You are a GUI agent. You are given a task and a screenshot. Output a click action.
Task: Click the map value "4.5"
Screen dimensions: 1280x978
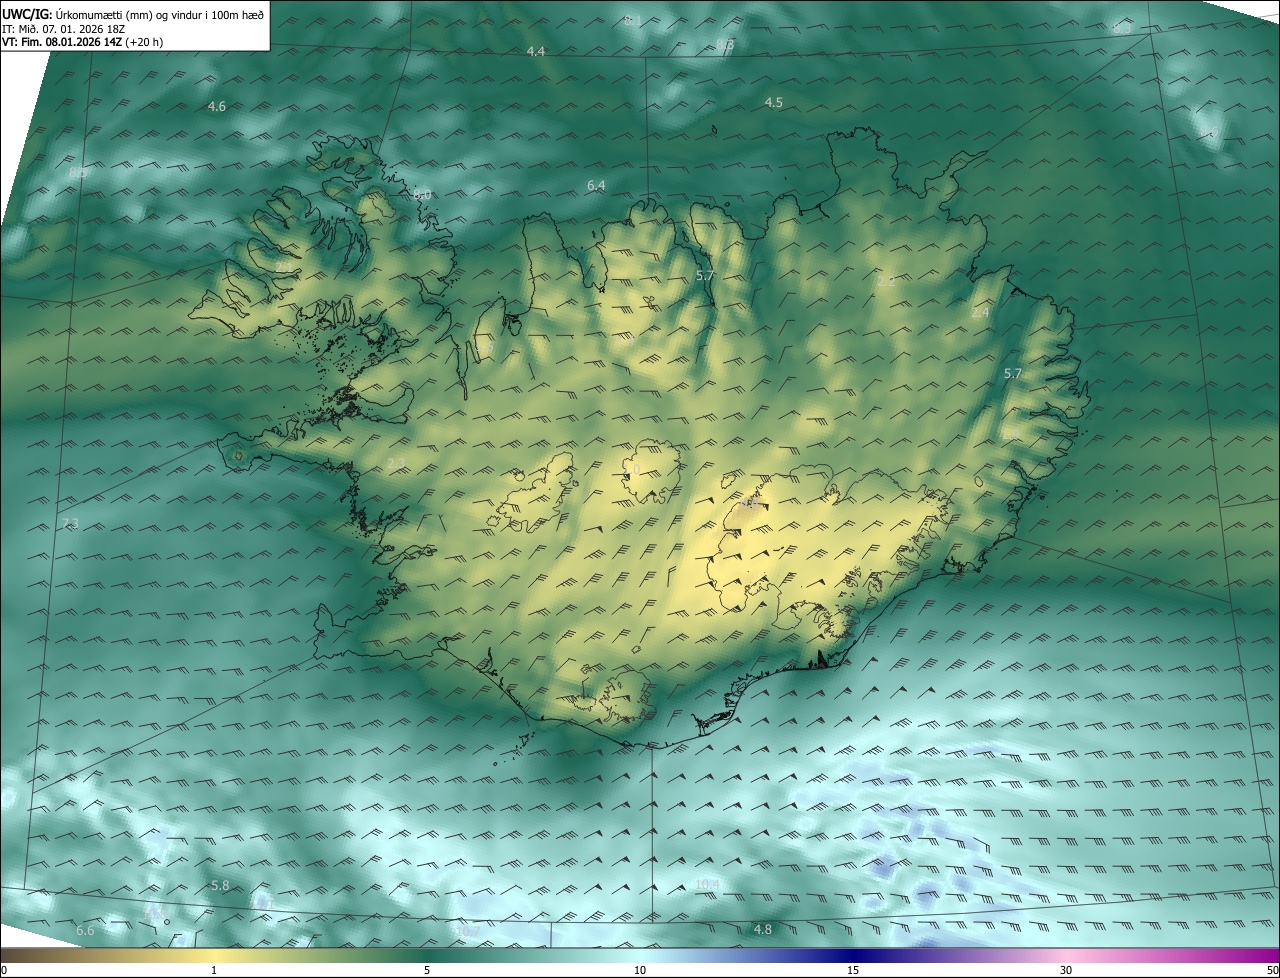[x=774, y=102]
